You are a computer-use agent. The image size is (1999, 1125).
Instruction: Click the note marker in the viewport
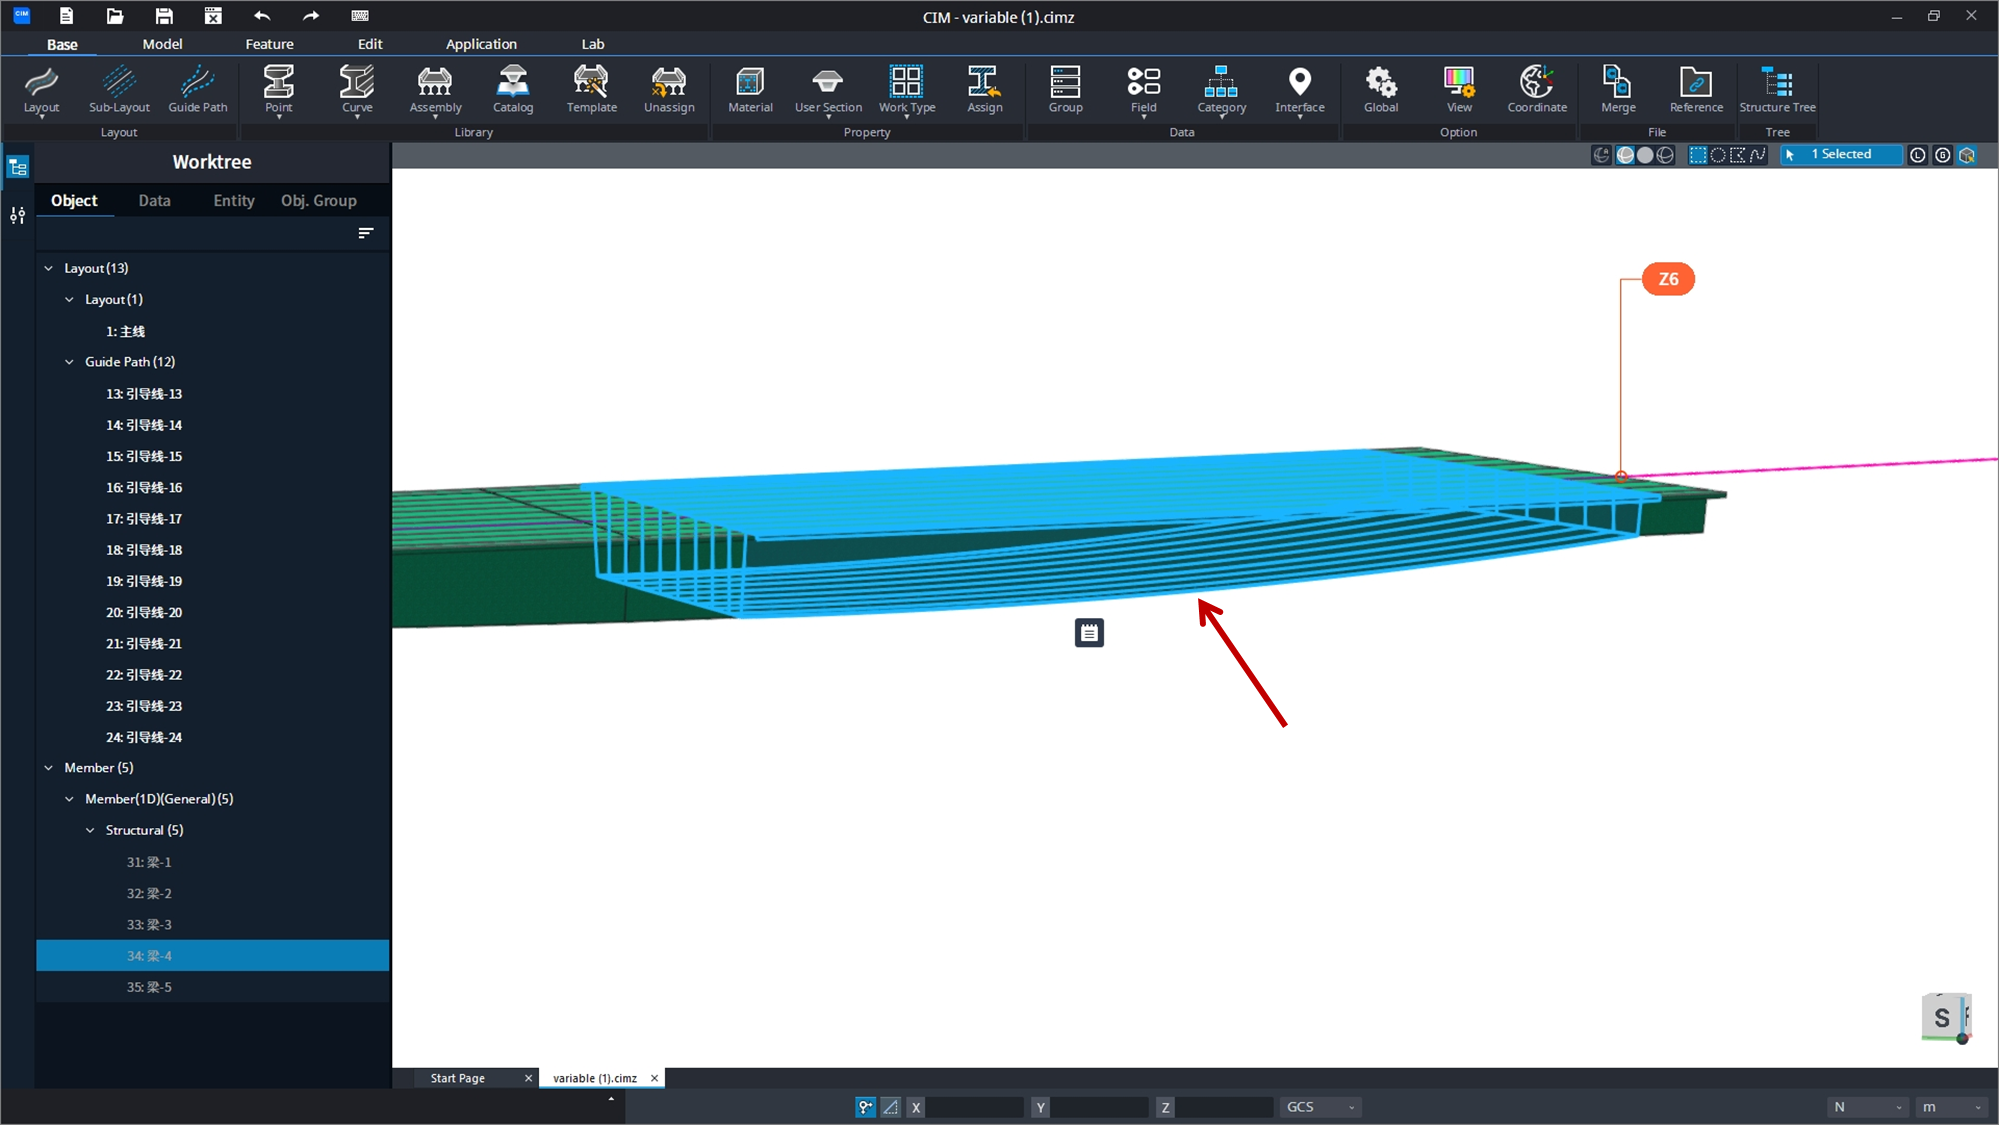pyautogui.click(x=1089, y=632)
